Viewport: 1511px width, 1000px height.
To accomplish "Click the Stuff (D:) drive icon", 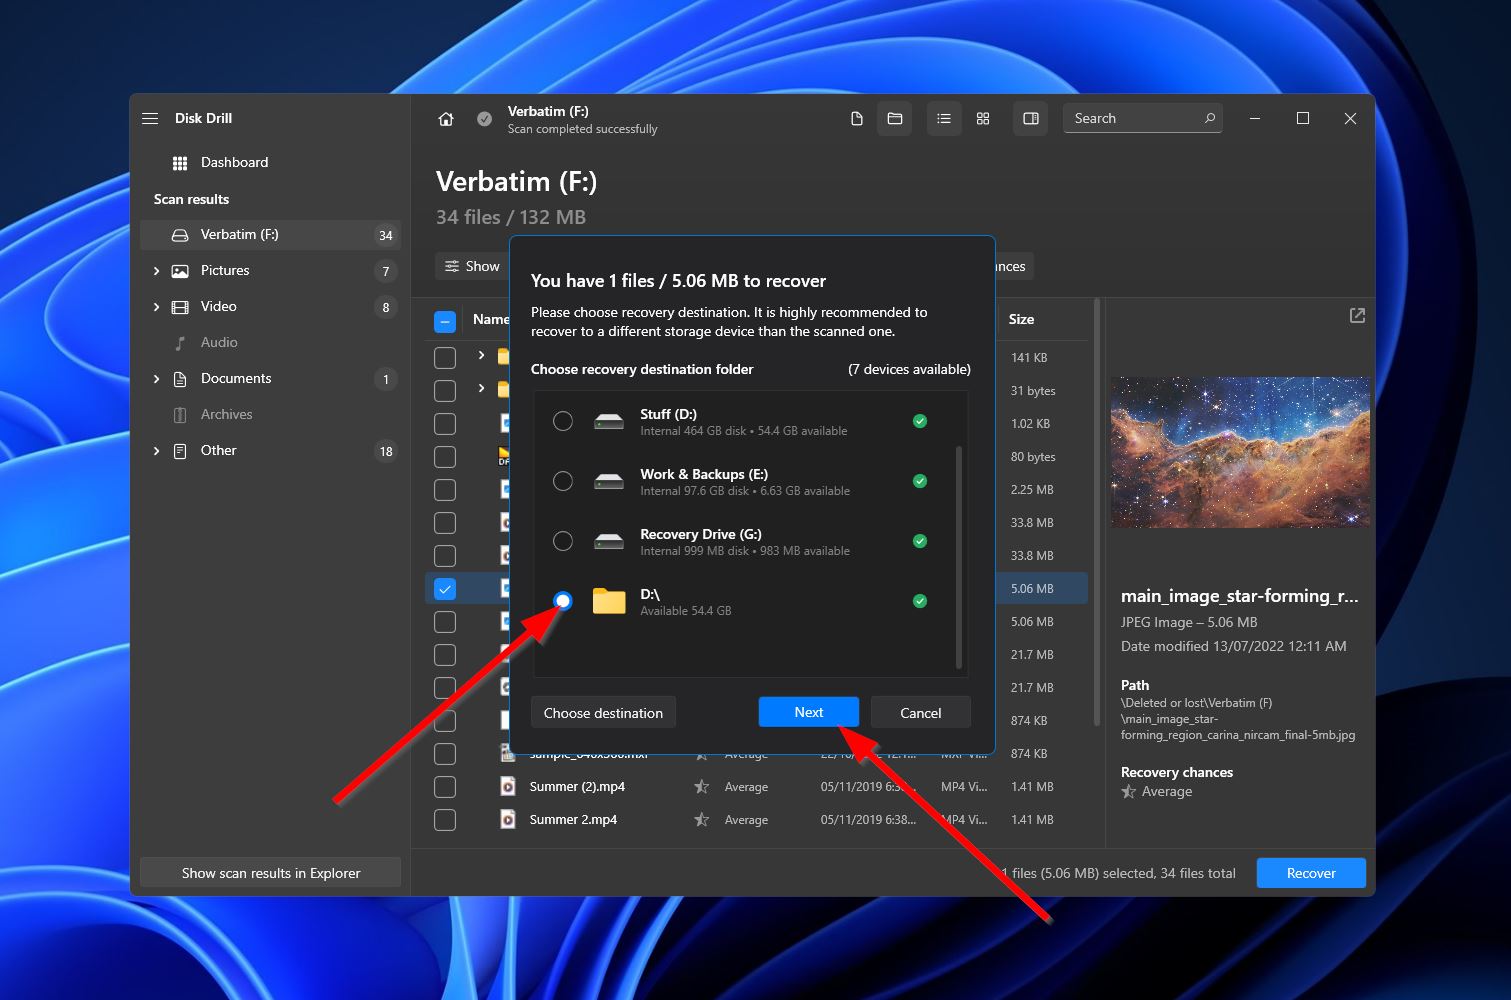I will (609, 421).
